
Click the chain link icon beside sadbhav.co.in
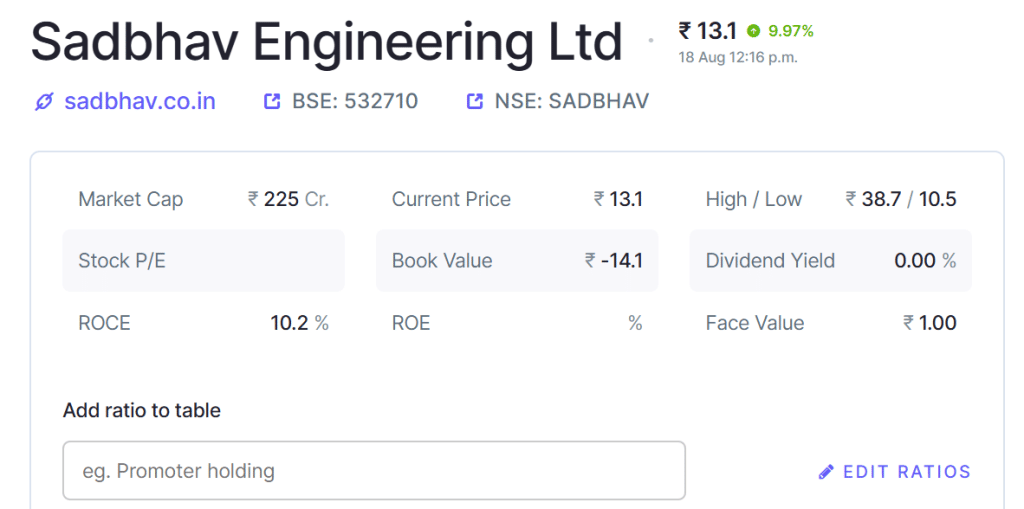(x=44, y=102)
